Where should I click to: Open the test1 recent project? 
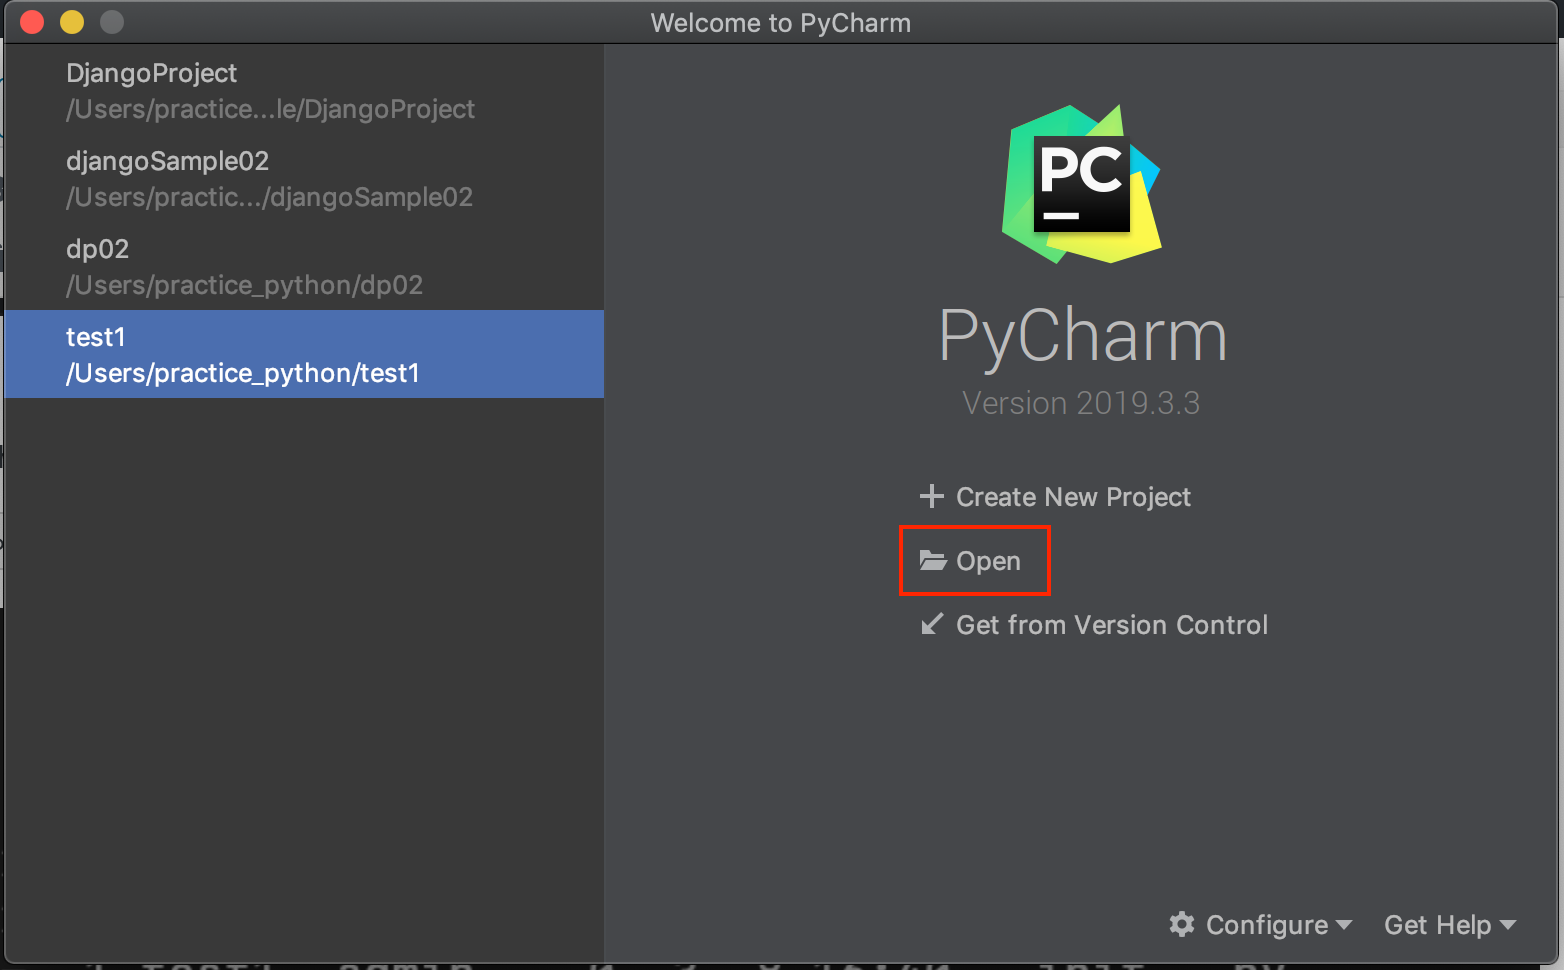[304, 354]
